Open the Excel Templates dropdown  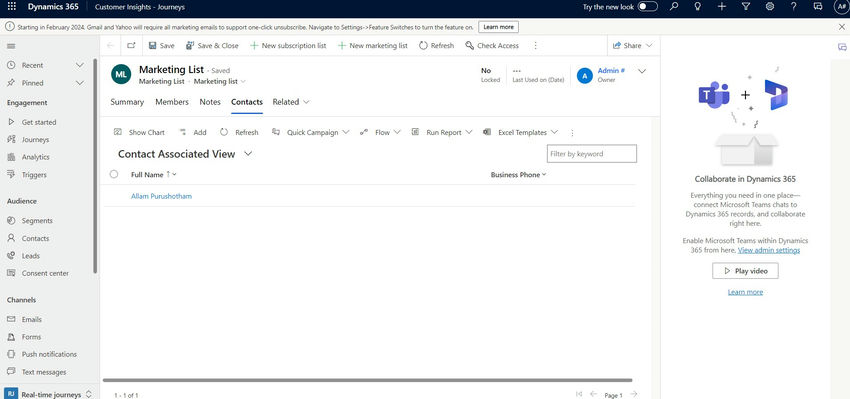click(520, 132)
